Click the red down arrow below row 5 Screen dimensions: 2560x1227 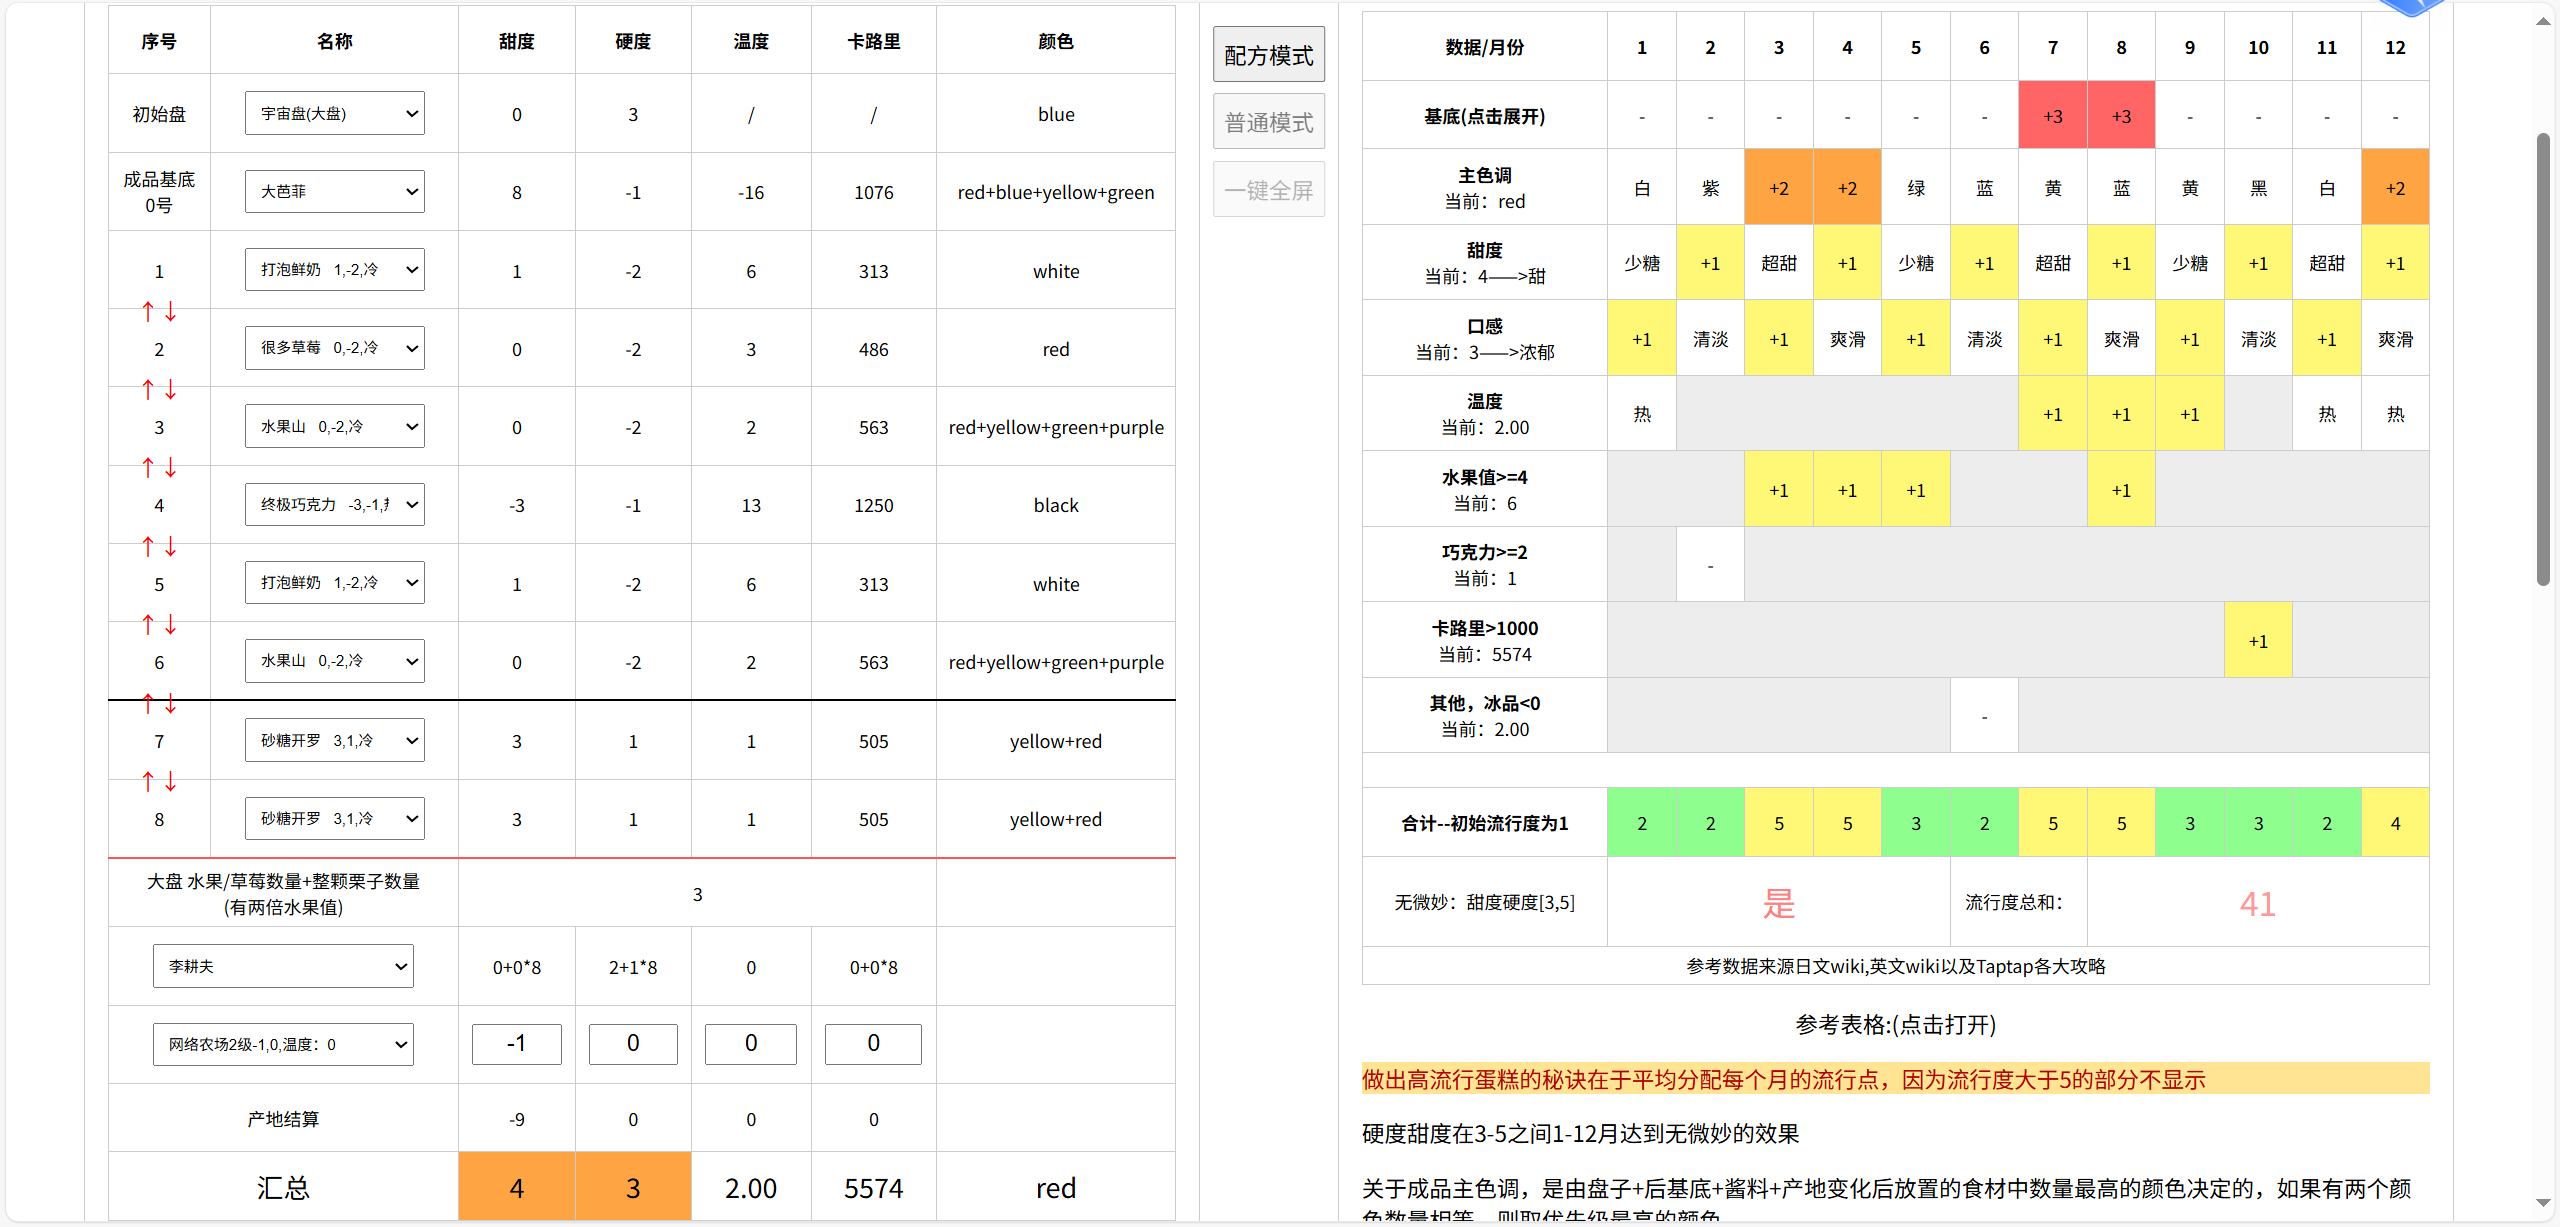click(x=171, y=624)
